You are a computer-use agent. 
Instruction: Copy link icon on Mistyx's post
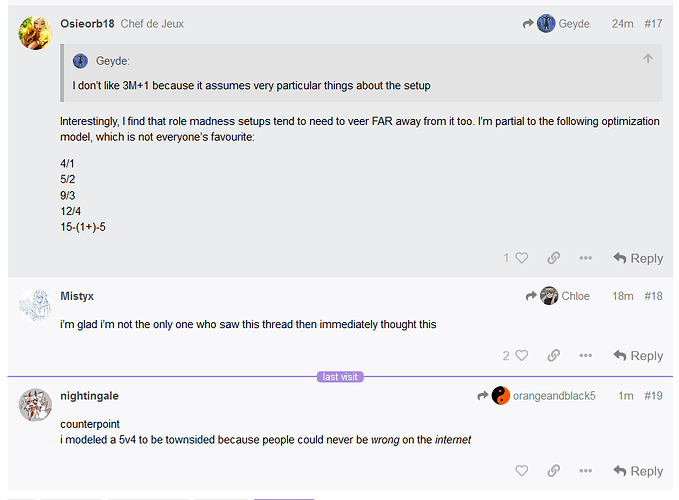tap(553, 355)
